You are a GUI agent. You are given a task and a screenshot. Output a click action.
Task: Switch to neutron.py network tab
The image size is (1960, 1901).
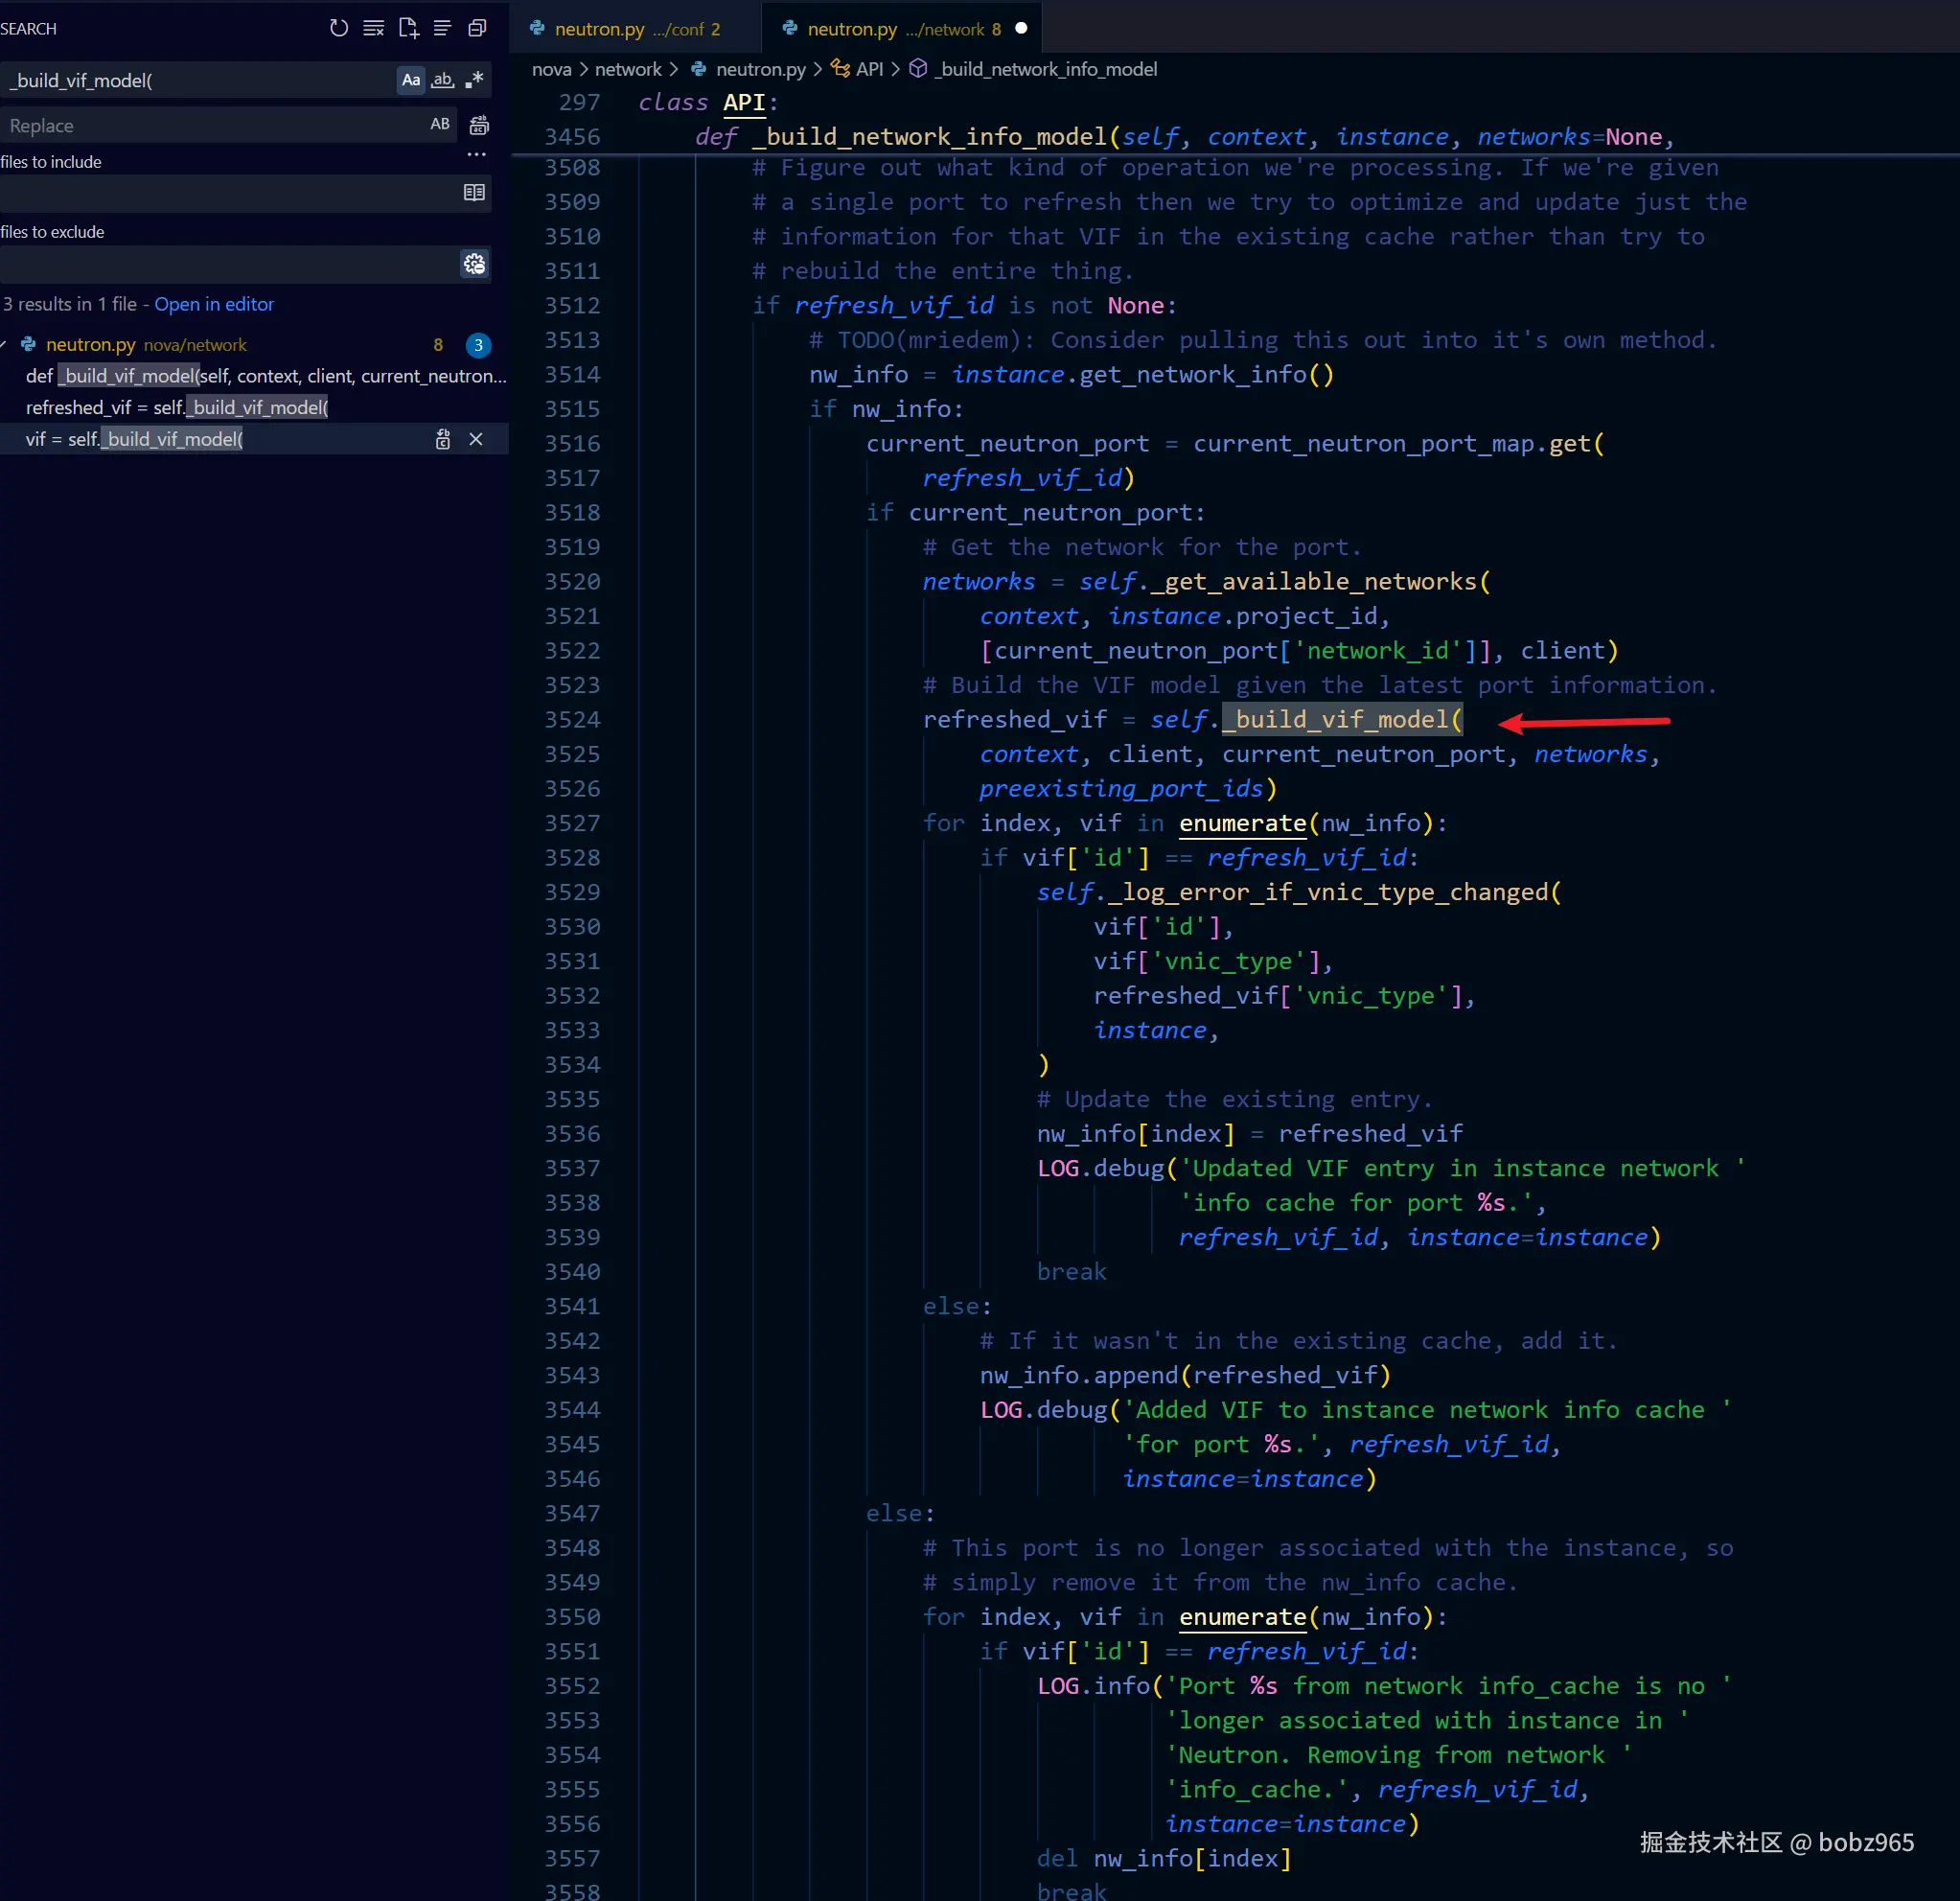pyautogui.click(x=900, y=29)
